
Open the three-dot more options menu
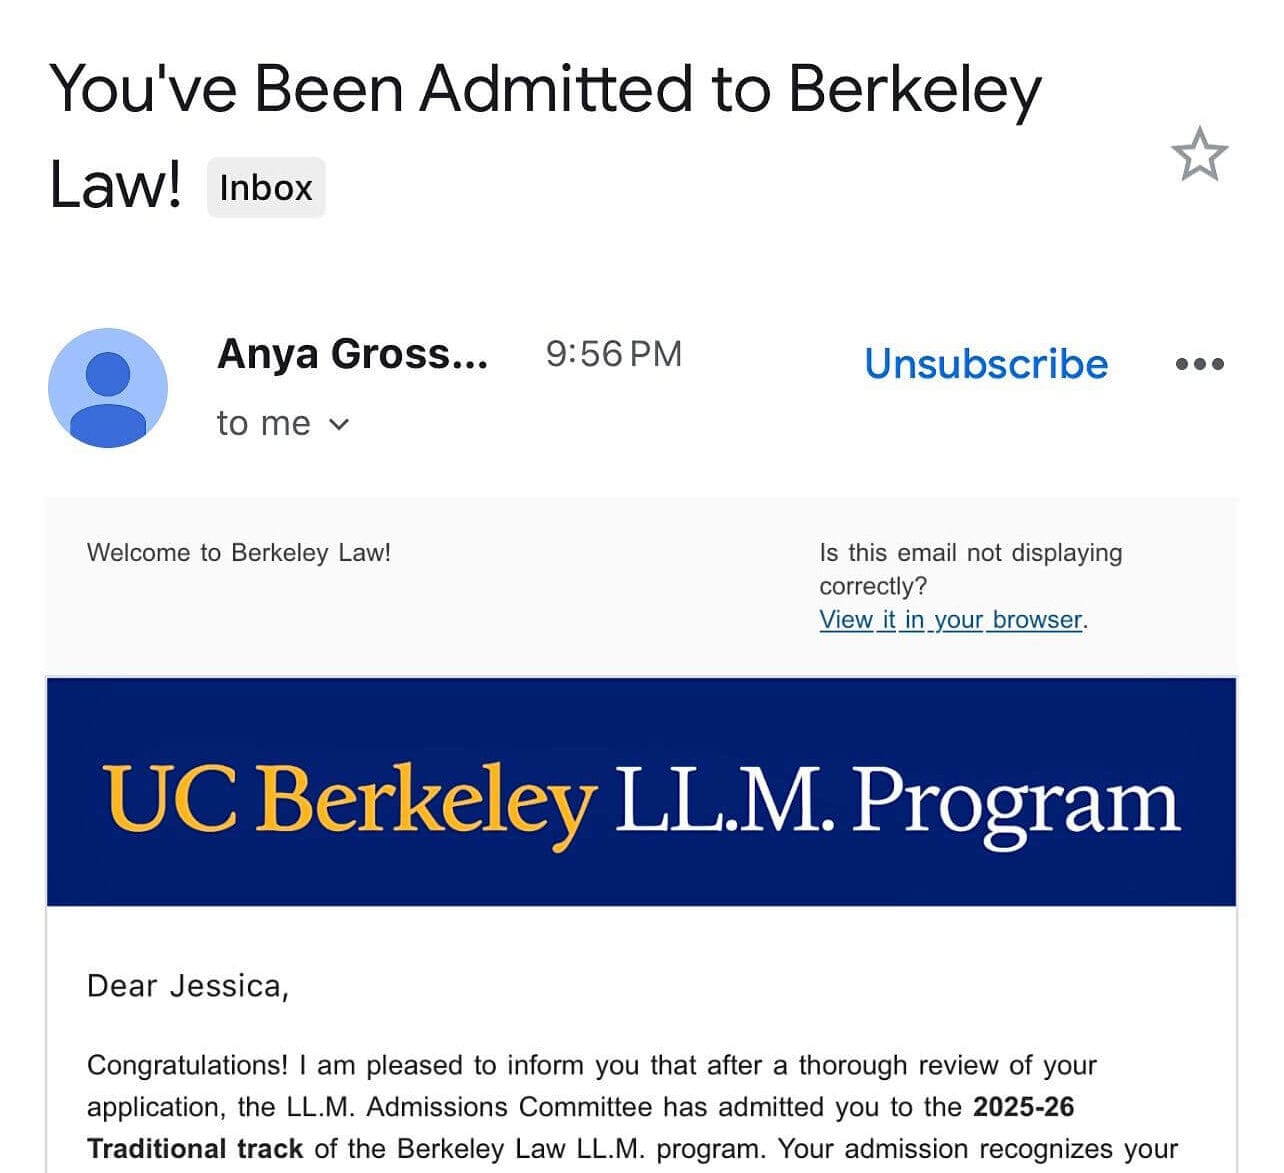(1199, 364)
